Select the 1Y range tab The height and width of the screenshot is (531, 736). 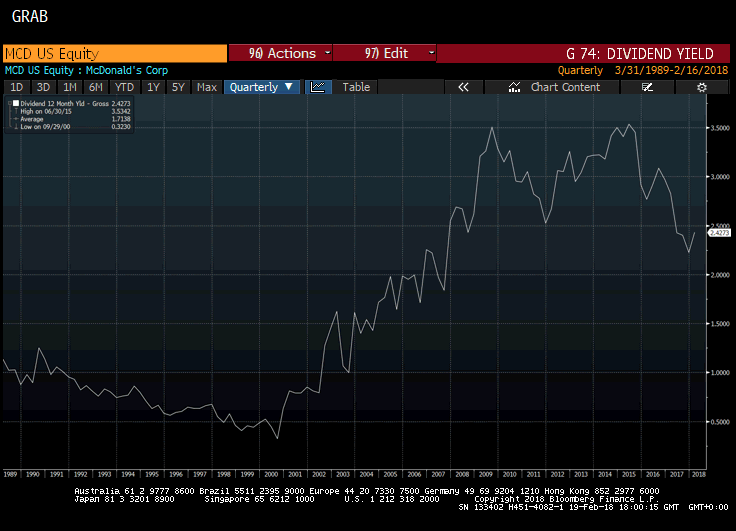click(153, 87)
